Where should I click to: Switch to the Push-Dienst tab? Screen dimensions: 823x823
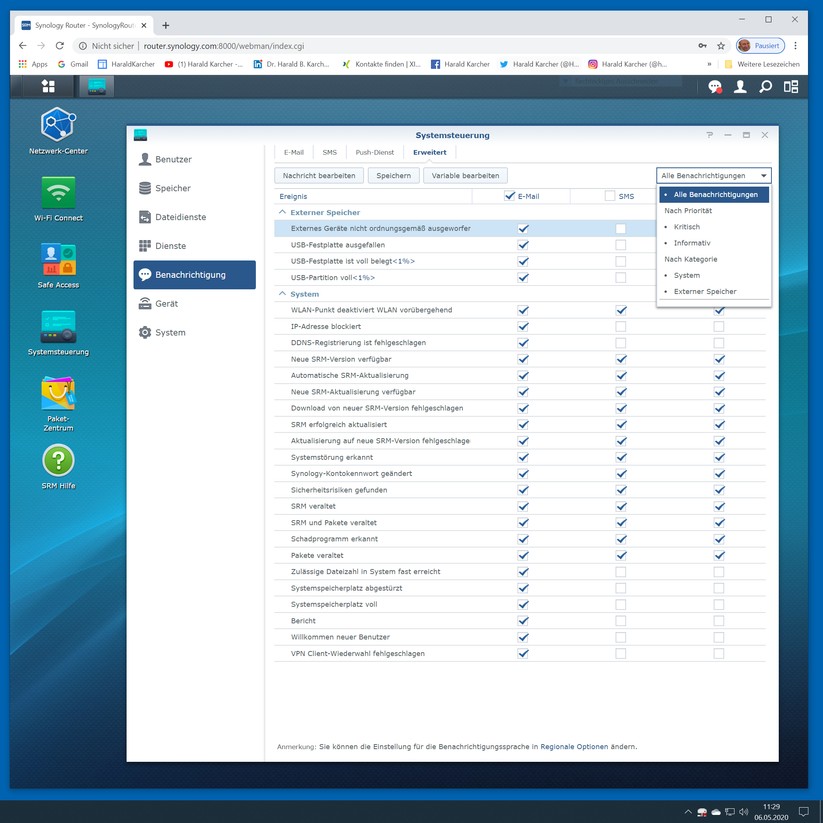coord(375,153)
